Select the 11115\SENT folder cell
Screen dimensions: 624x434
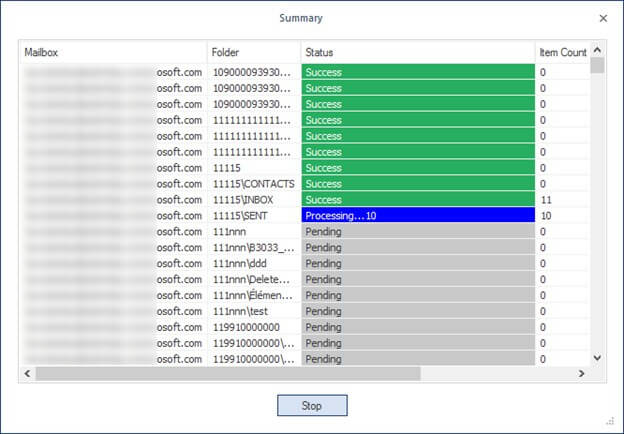click(x=254, y=216)
